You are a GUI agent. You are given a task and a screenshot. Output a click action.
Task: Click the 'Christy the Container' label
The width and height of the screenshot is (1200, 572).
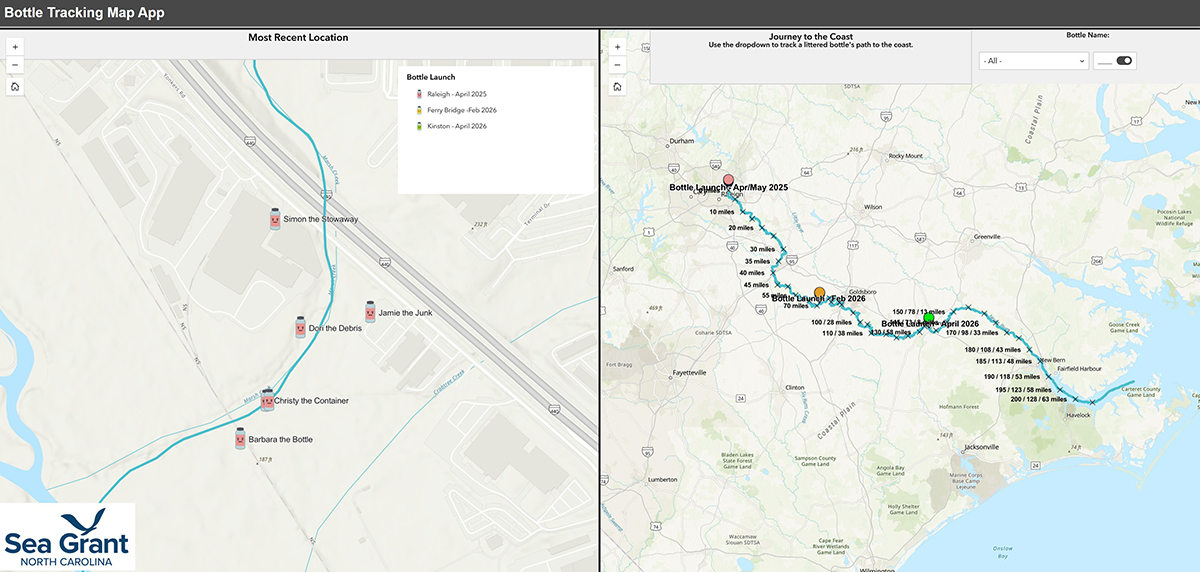(312, 401)
